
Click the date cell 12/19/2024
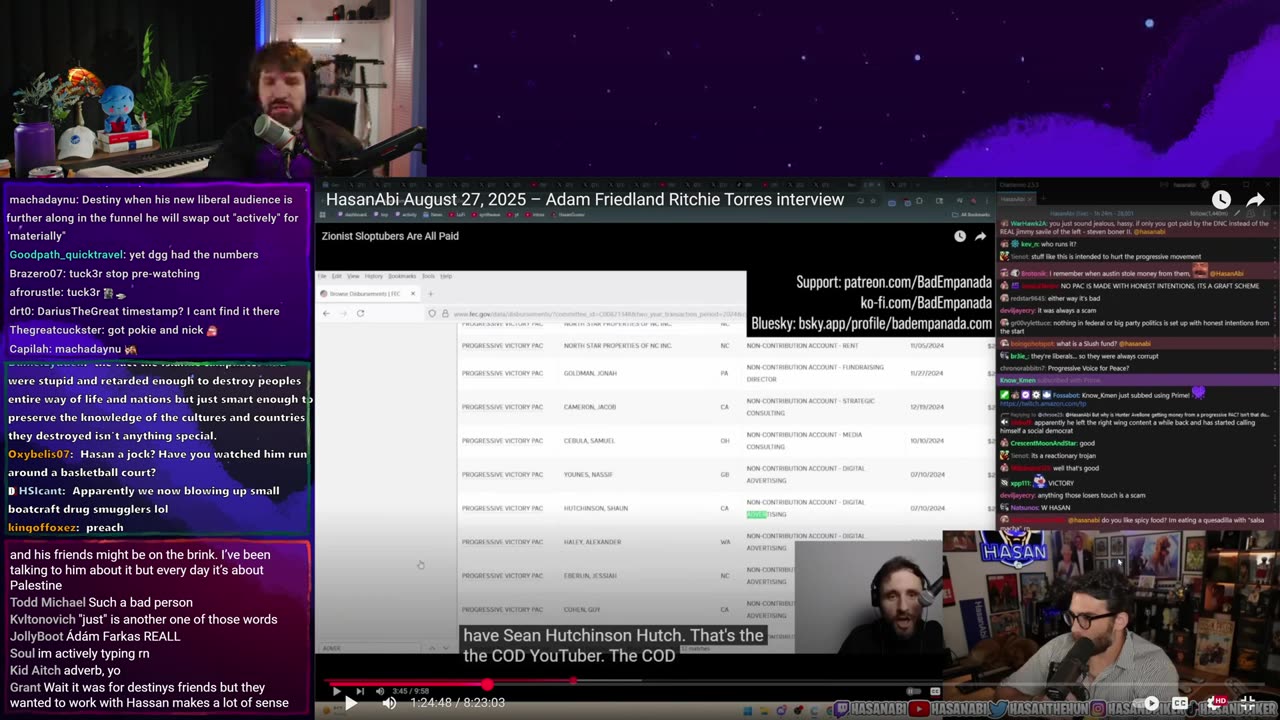coord(927,407)
